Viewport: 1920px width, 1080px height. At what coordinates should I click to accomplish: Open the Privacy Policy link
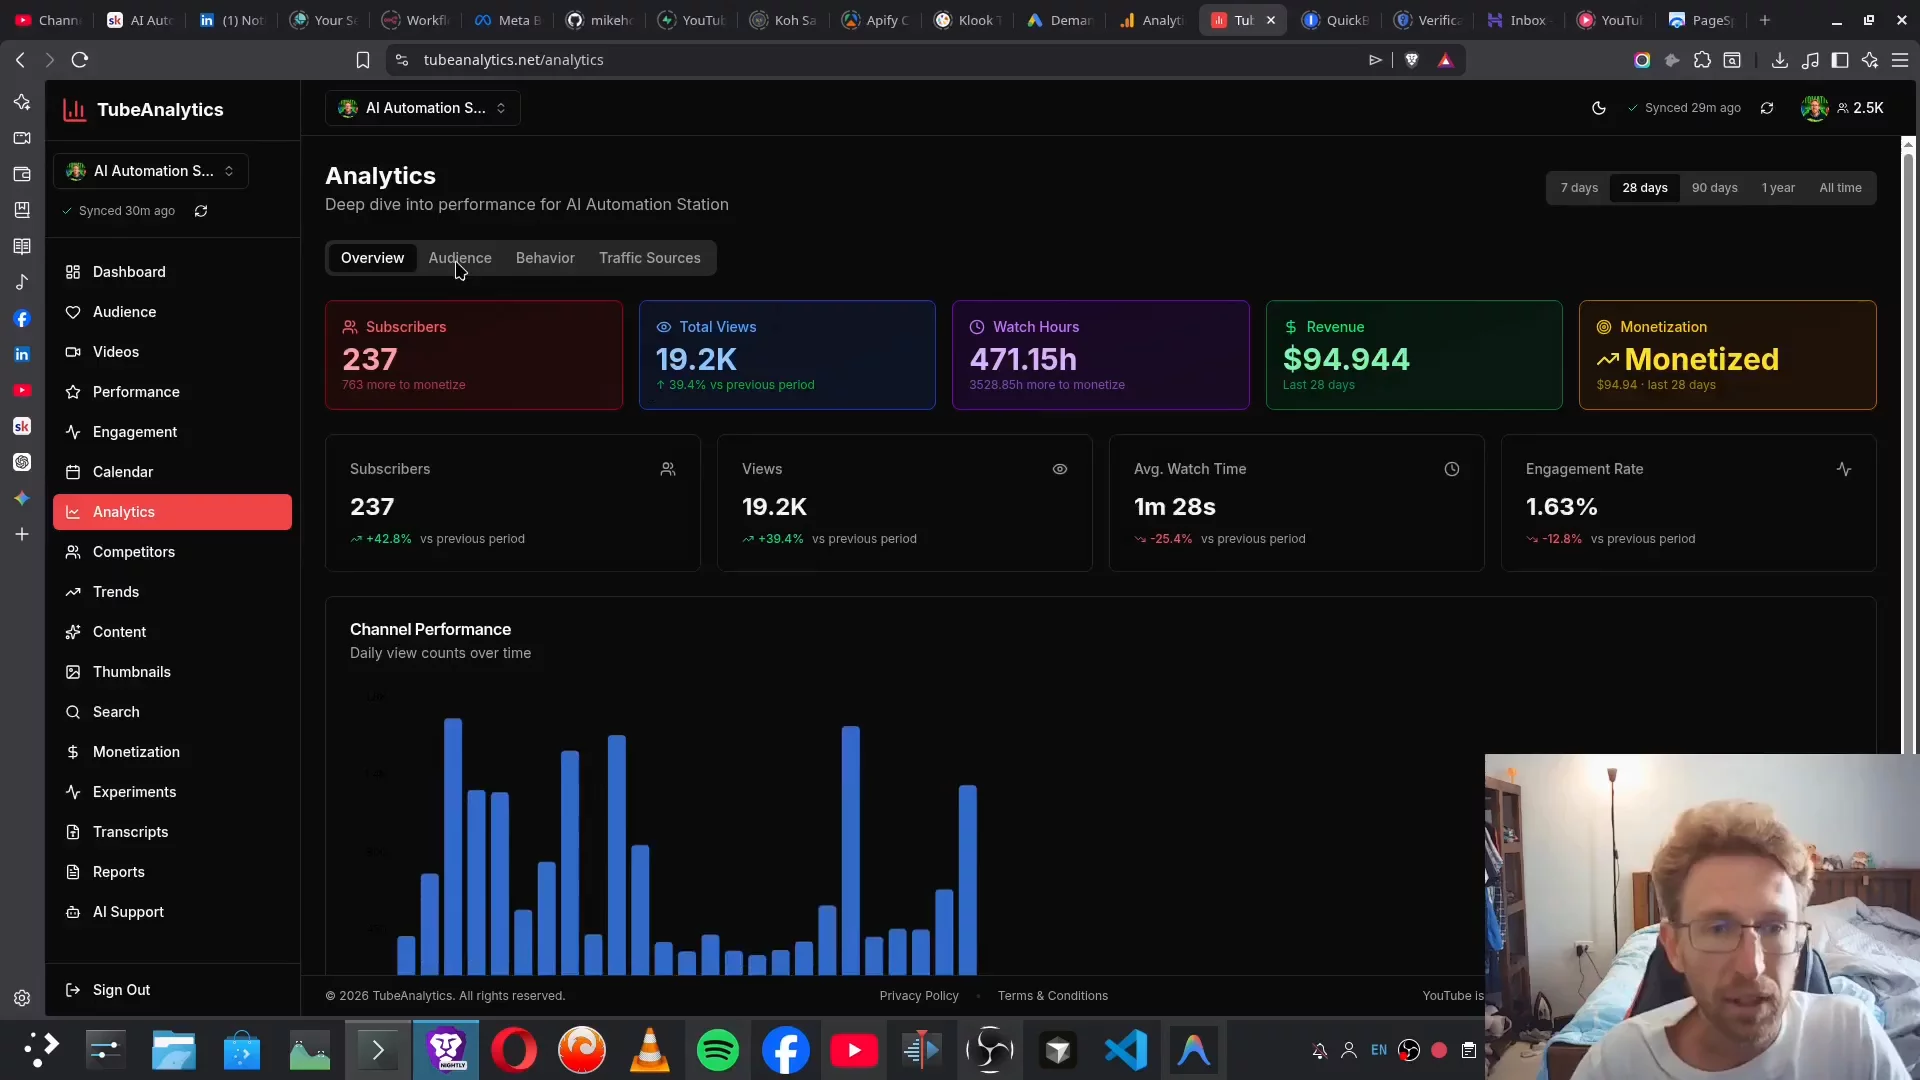pos(918,995)
